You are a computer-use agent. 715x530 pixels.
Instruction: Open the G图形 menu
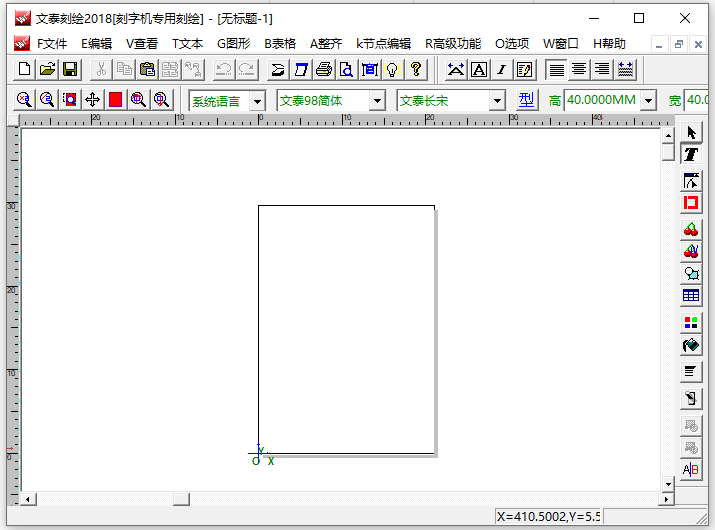click(233, 44)
